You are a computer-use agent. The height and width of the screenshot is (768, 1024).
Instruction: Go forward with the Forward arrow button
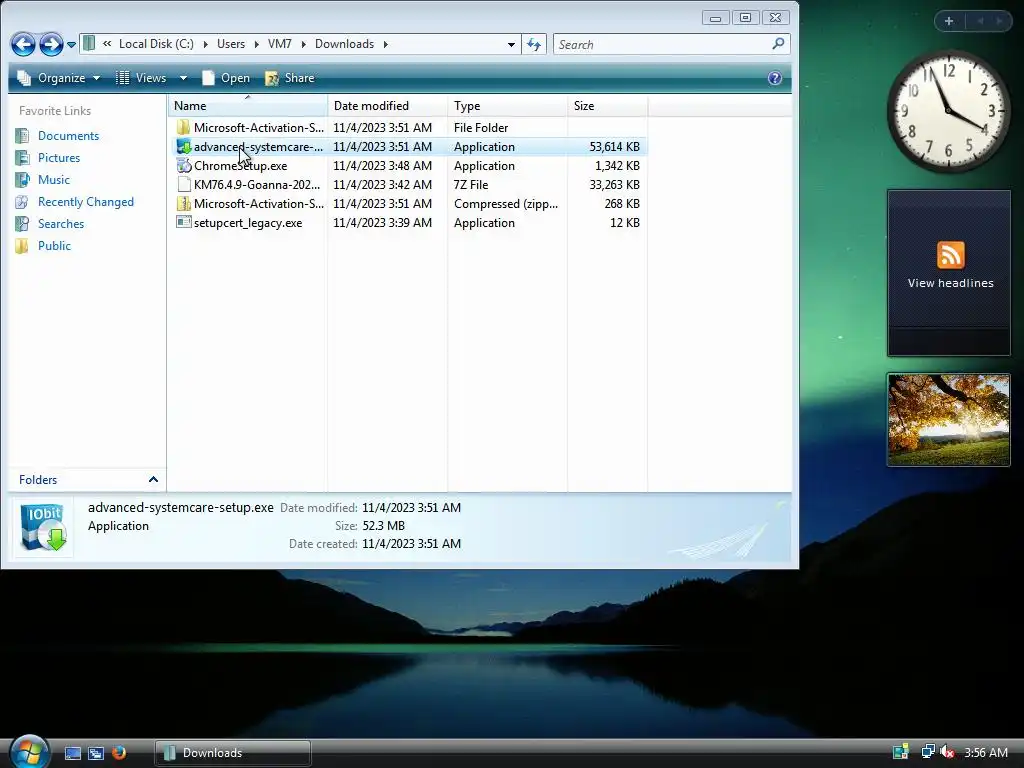(51, 44)
